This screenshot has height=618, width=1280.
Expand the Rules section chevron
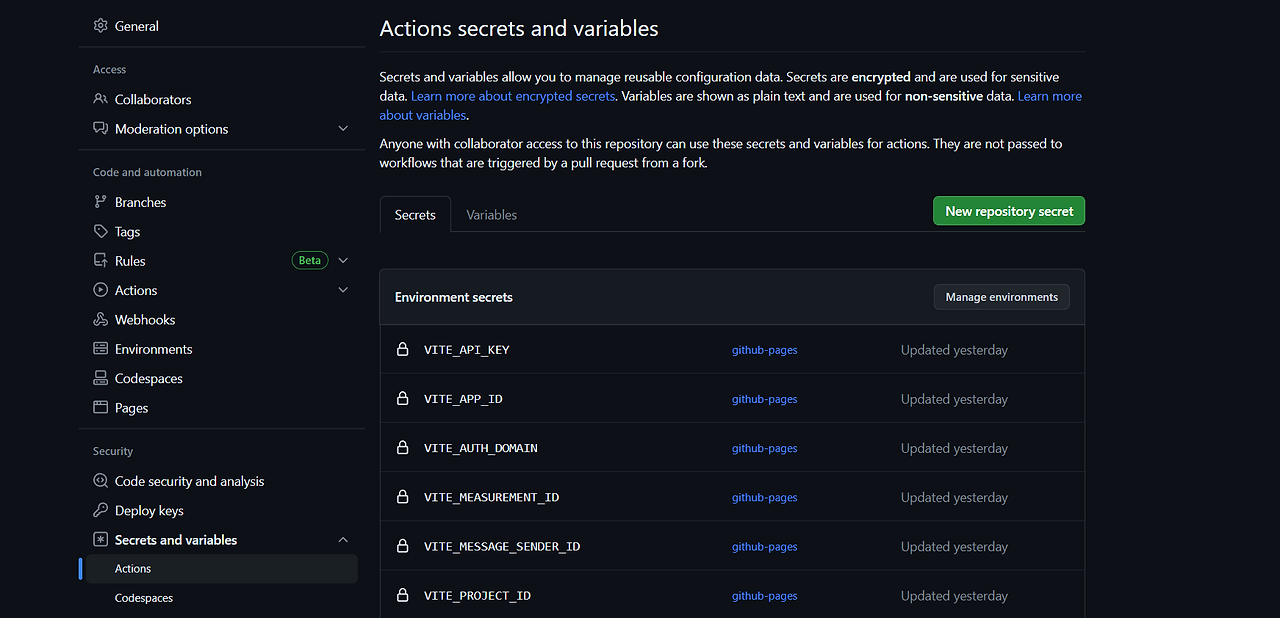pyautogui.click(x=343, y=261)
